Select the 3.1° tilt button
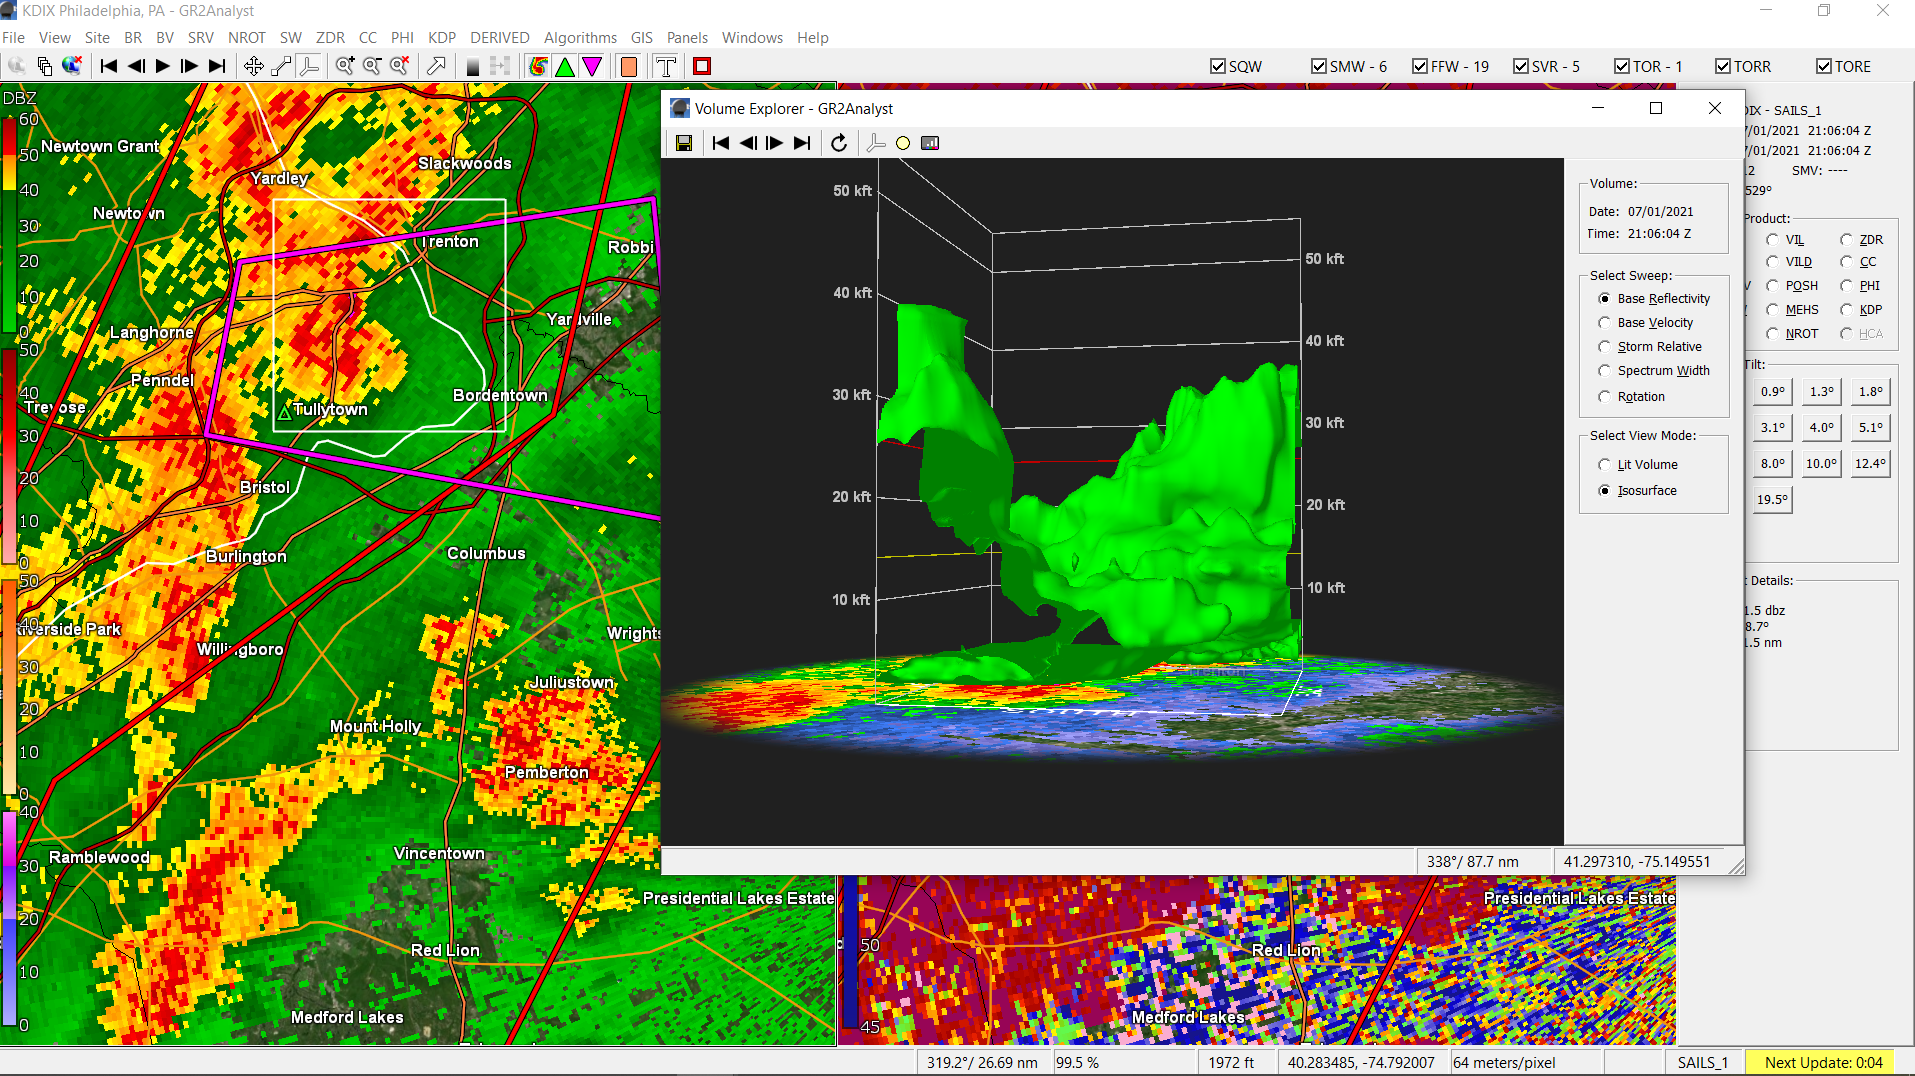Screen dimensions: 1915x1076 (1773, 428)
